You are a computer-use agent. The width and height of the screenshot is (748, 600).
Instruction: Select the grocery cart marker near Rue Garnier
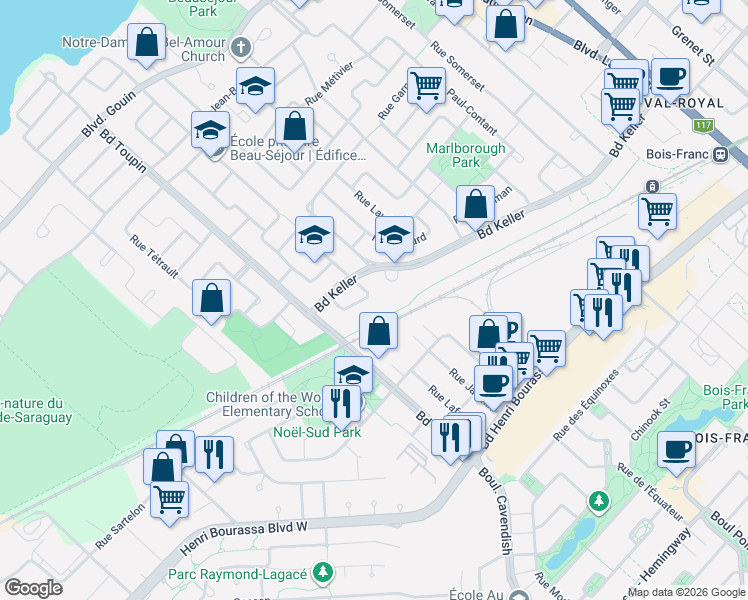pyautogui.click(x=426, y=87)
